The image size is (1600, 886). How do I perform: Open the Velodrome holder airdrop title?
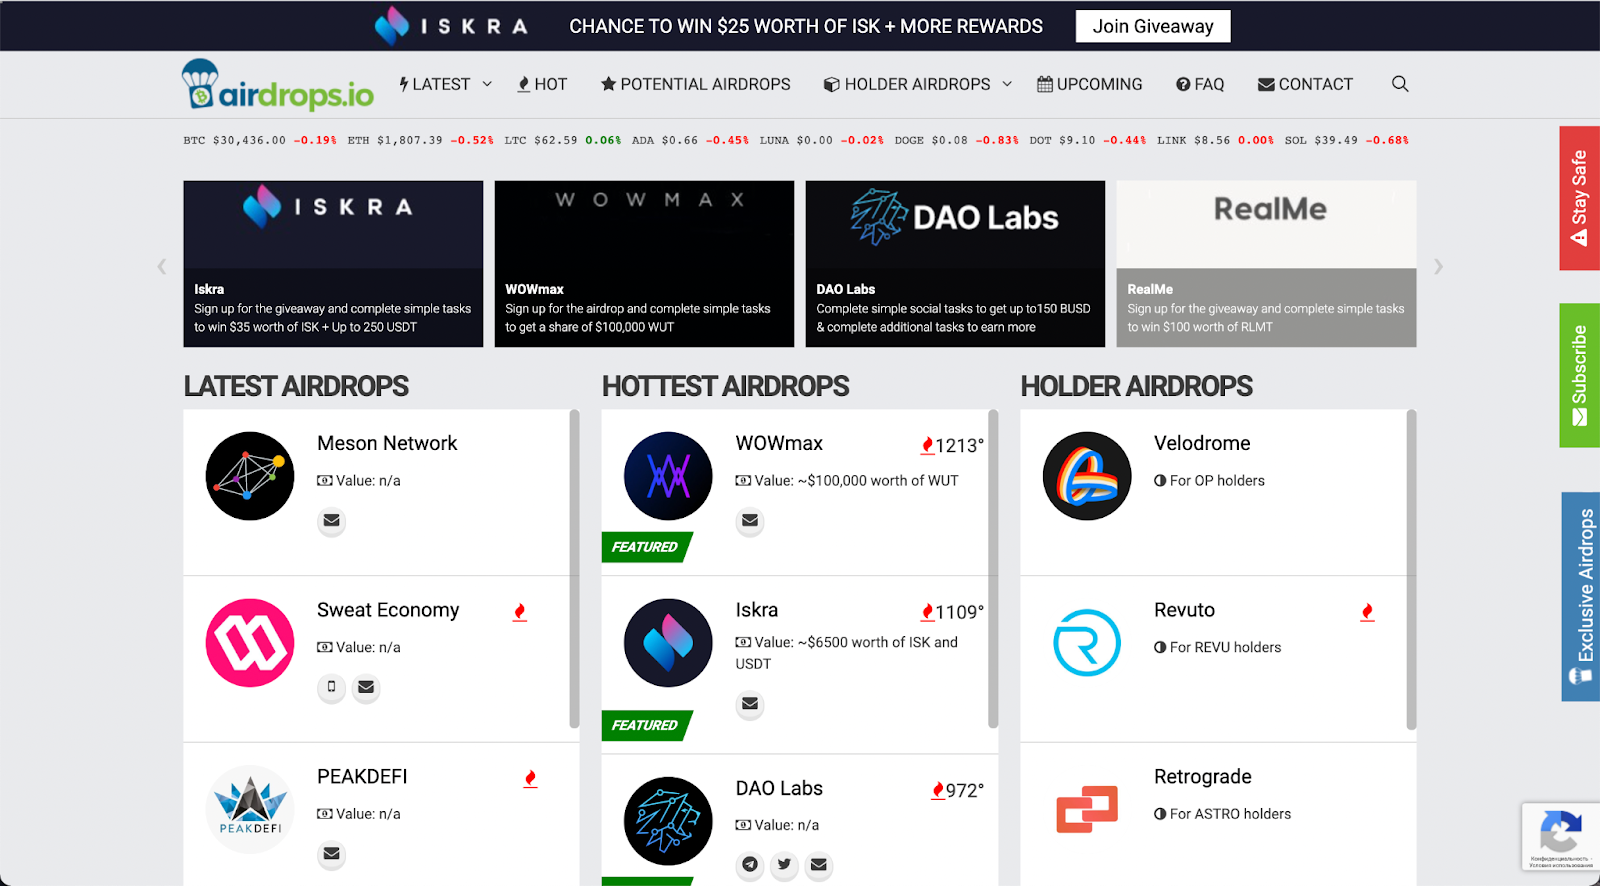point(1202,443)
